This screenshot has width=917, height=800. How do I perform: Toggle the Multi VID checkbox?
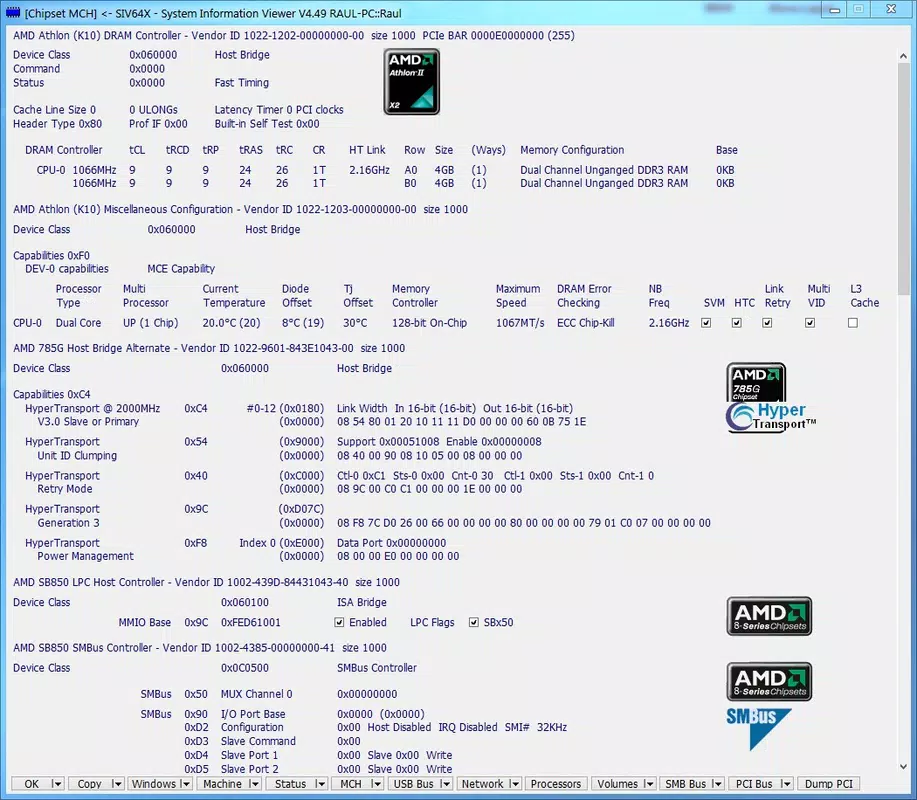809,323
